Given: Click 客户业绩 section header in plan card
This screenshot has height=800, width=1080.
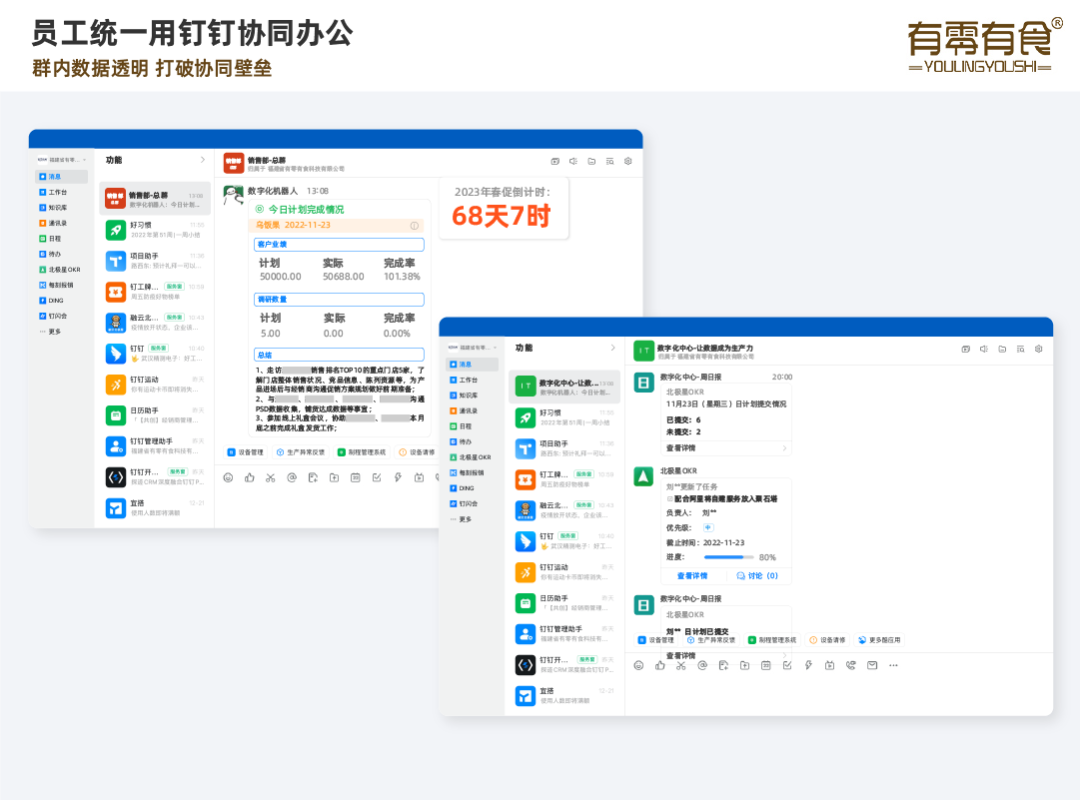Looking at the screenshot, I should tap(339, 245).
